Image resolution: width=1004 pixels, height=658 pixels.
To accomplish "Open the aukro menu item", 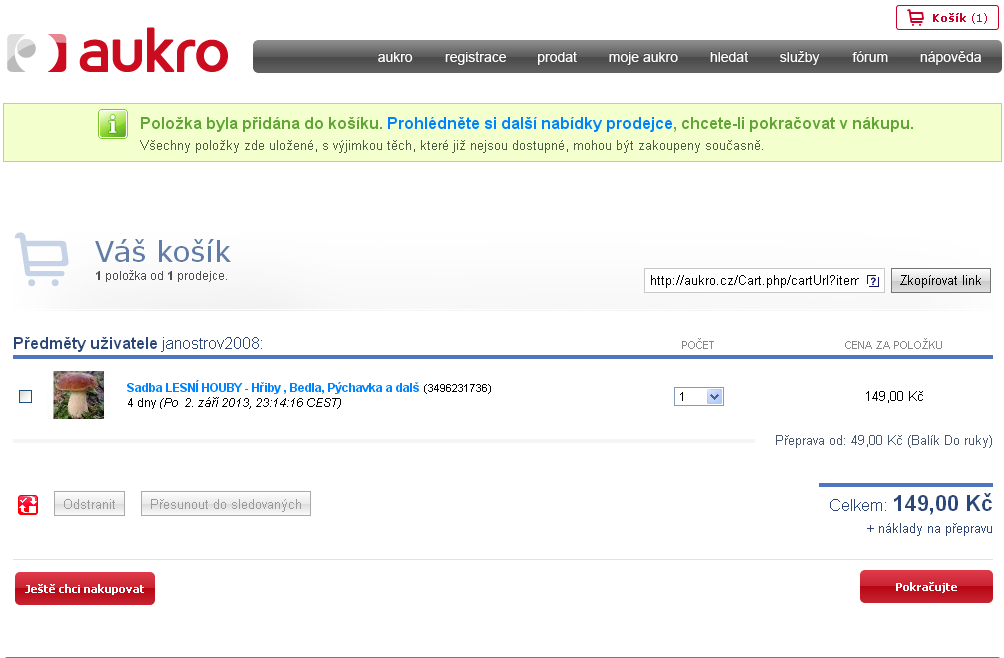I will (395, 57).
